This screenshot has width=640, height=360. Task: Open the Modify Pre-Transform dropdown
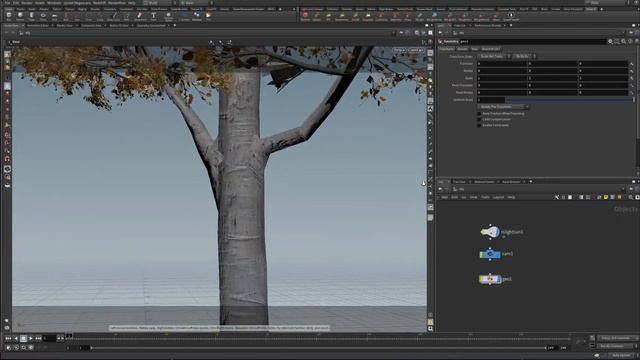(x=503, y=107)
